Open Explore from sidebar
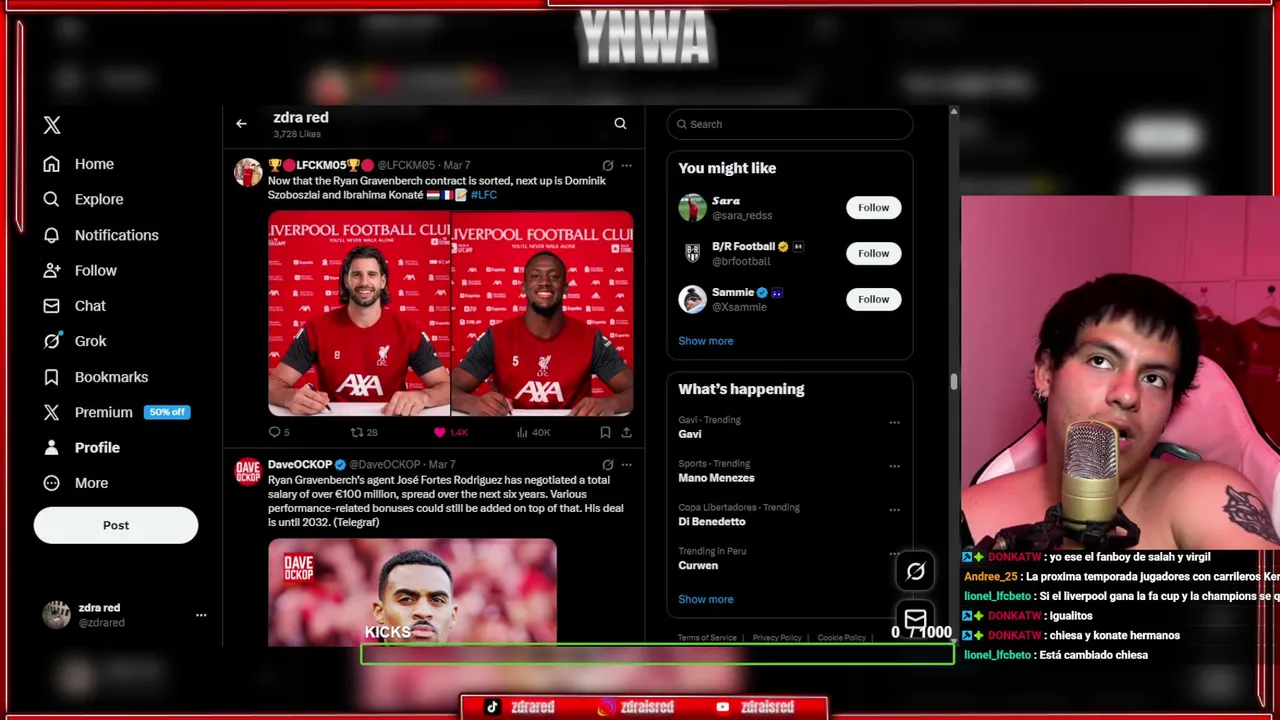 click(84, 199)
